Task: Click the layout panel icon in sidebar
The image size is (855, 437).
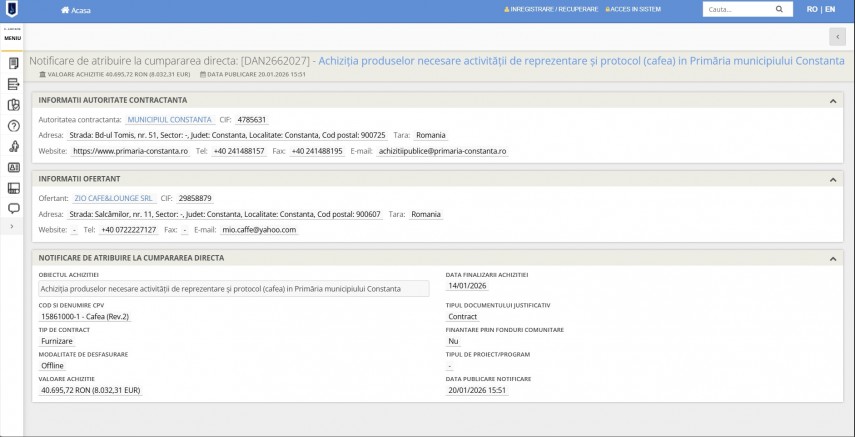Action: [14, 188]
